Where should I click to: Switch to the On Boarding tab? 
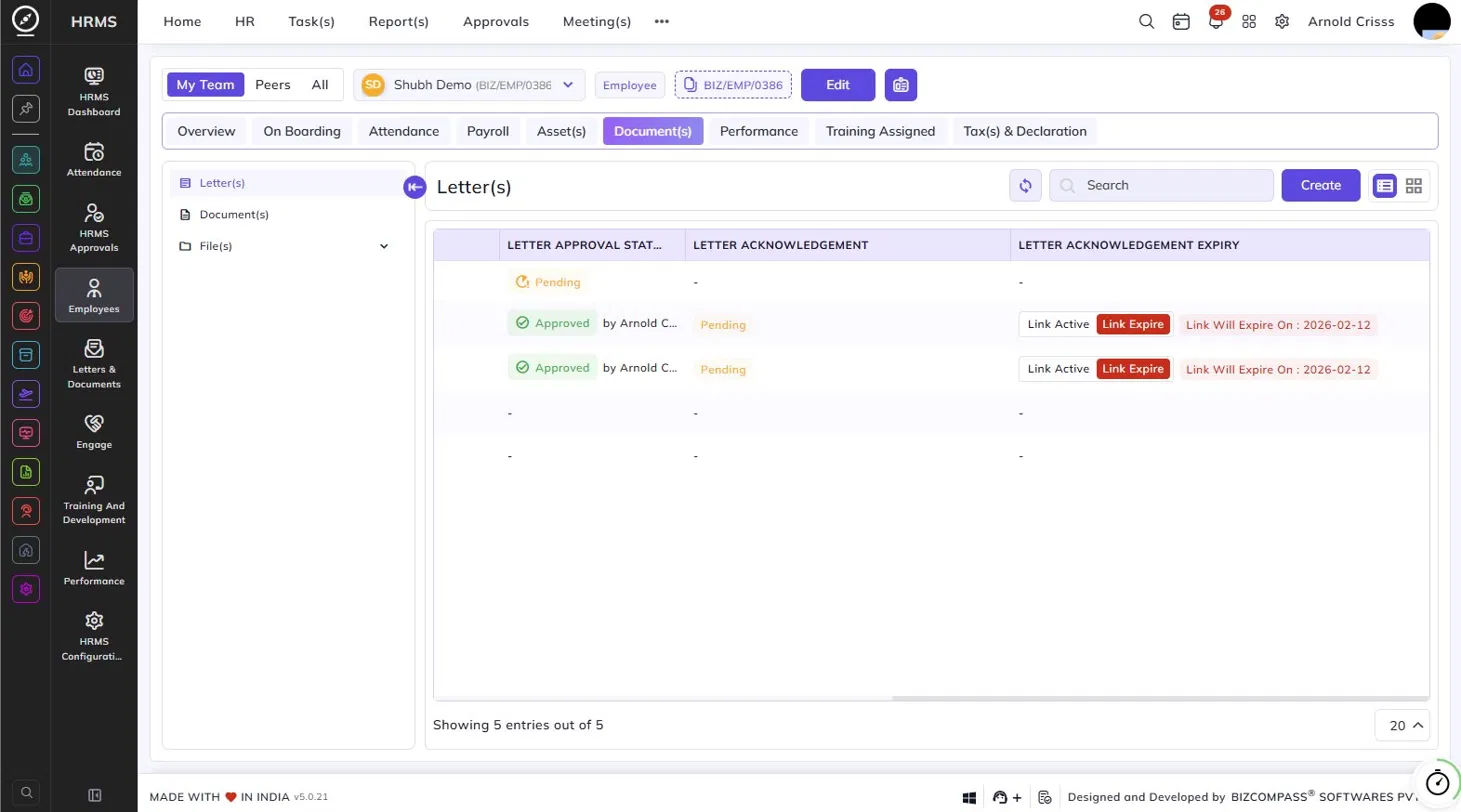tap(302, 131)
